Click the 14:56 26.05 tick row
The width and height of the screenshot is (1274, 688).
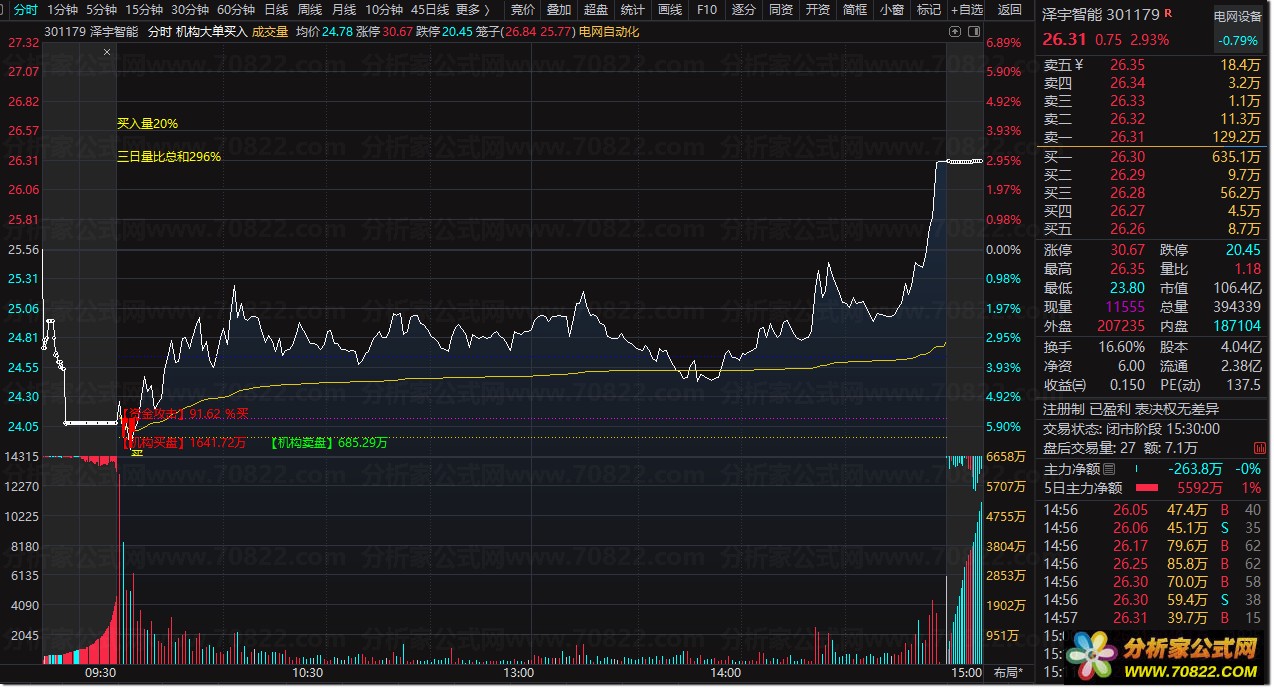pos(1152,510)
